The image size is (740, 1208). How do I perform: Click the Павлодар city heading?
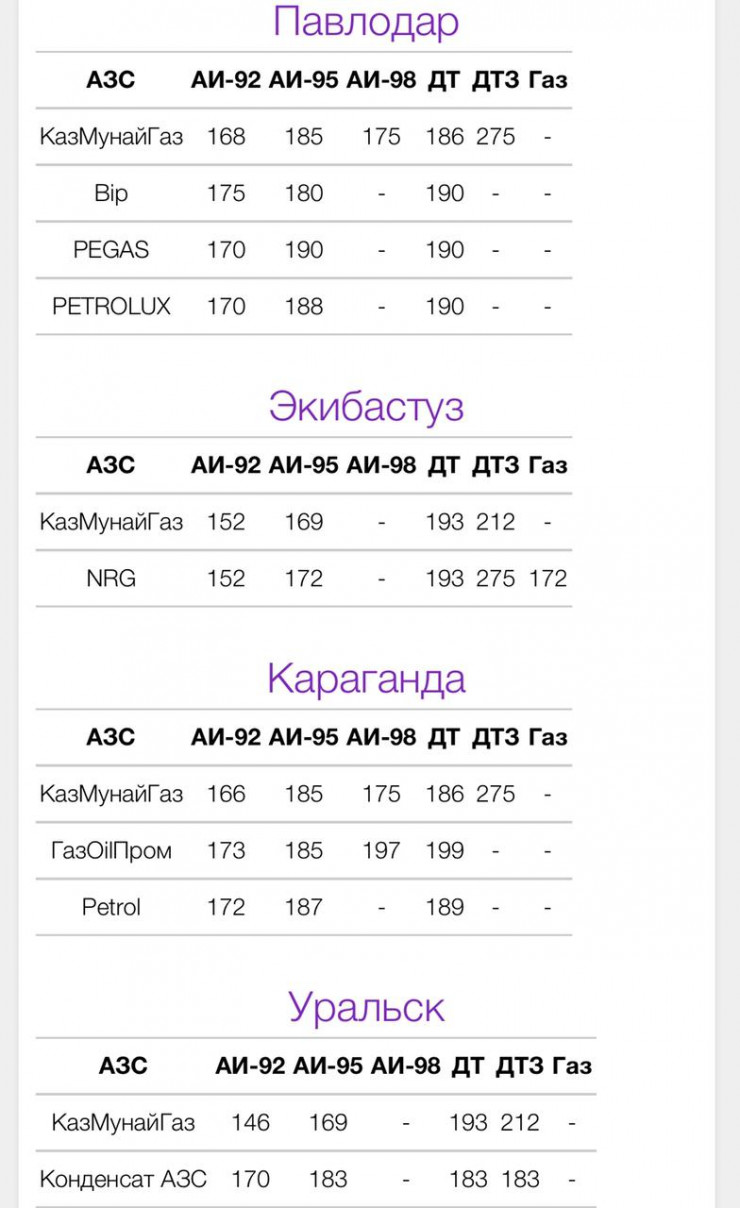pyautogui.click(x=365, y=22)
